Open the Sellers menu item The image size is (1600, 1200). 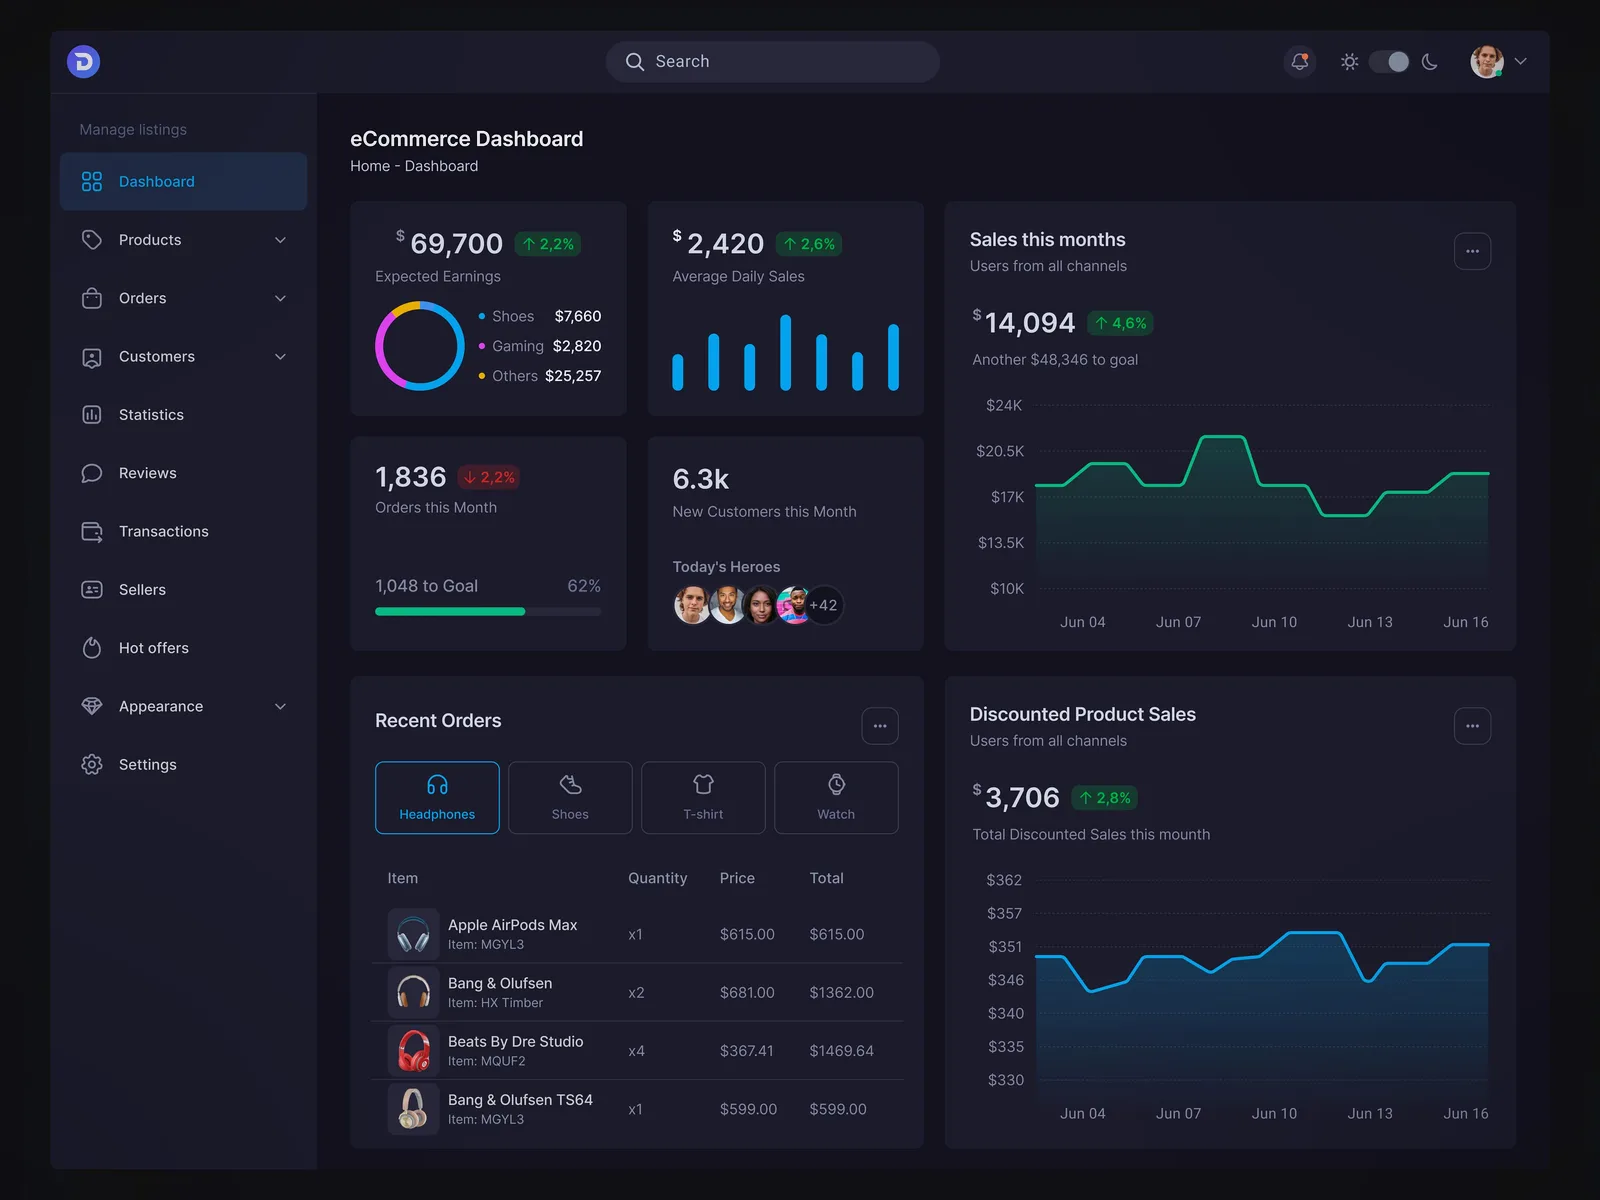[183, 590]
